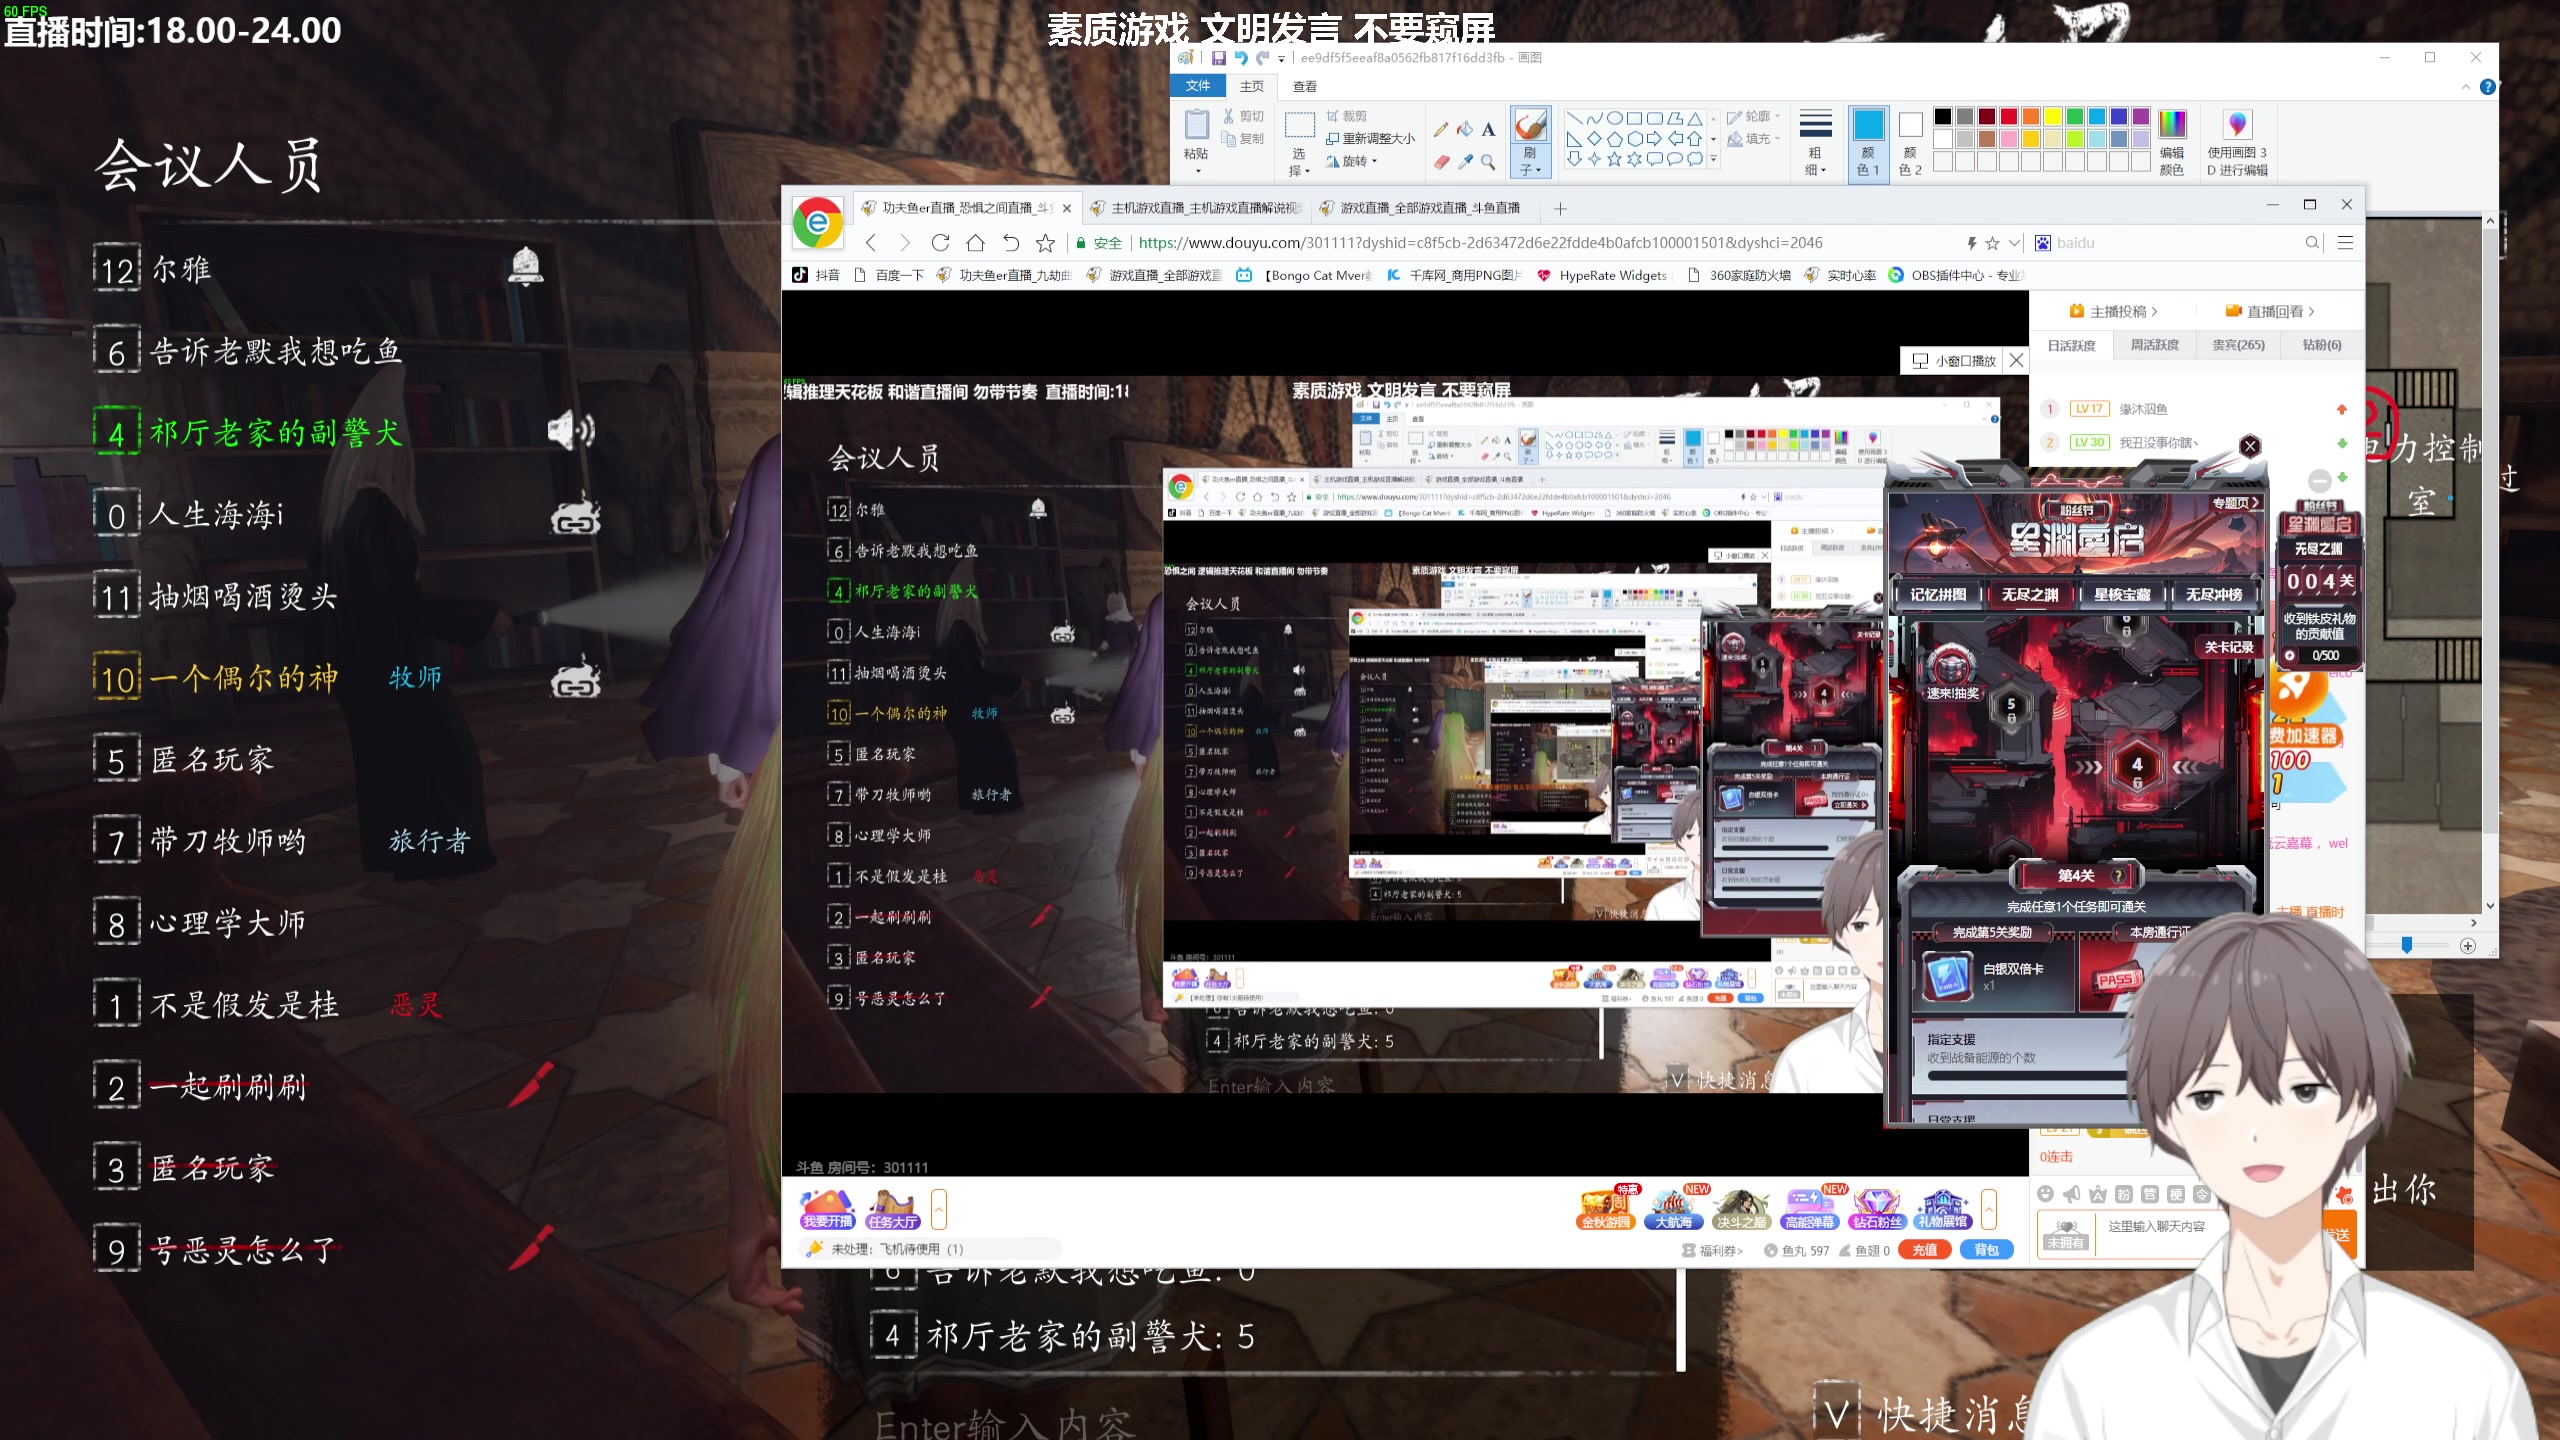The width and height of the screenshot is (2560, 1440).
Task: Click the 福利券 link
Action: click(1712, 1250)
